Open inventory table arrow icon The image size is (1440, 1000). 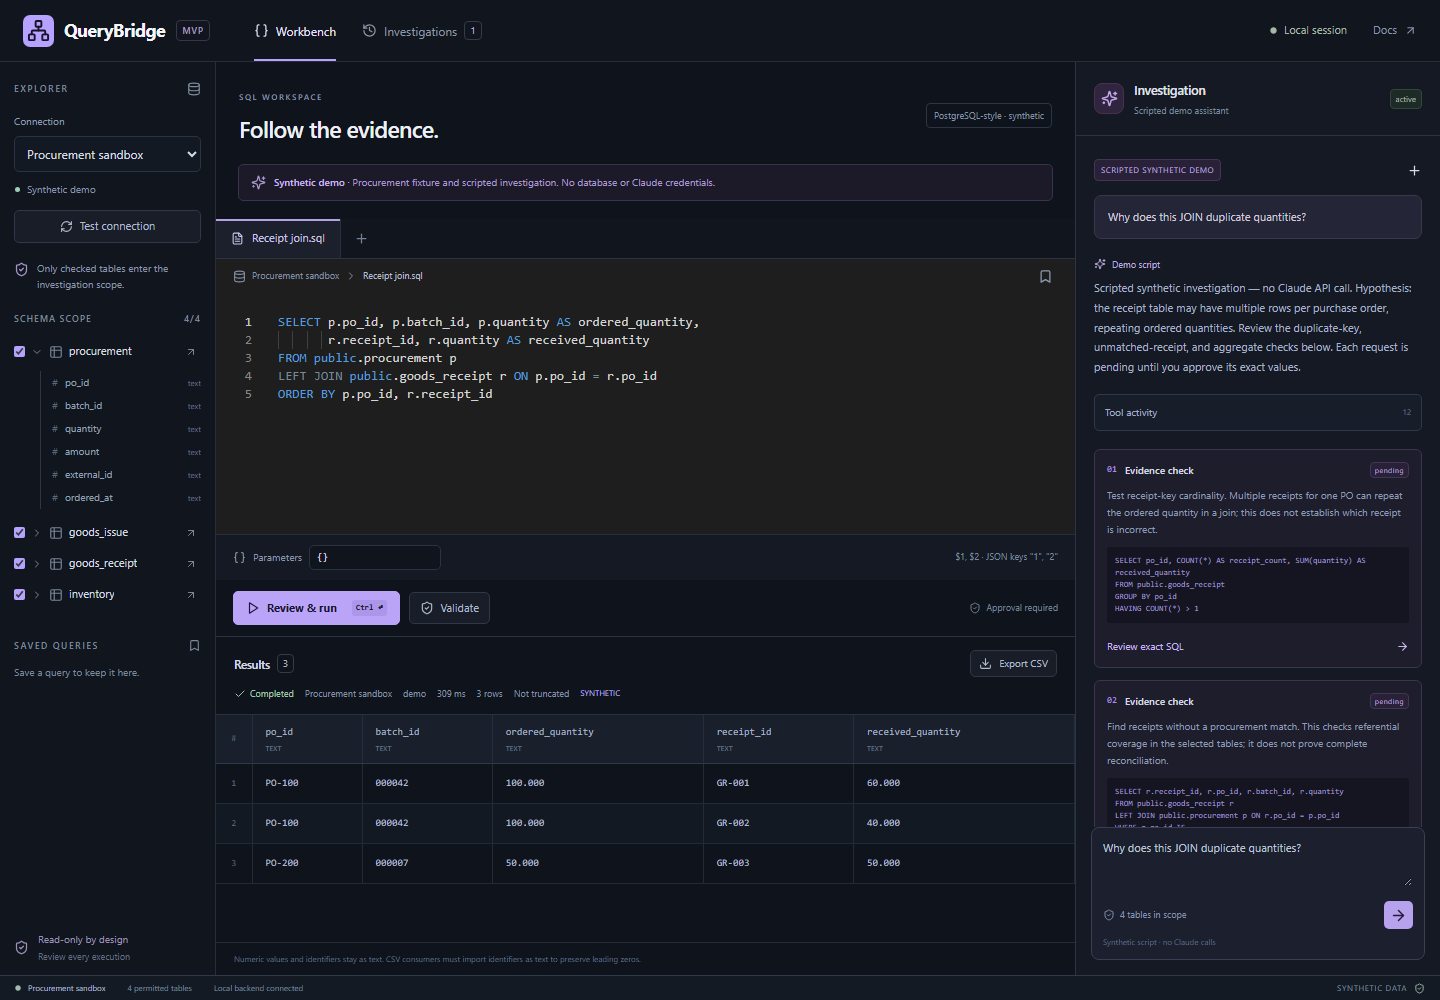point(191,595)
